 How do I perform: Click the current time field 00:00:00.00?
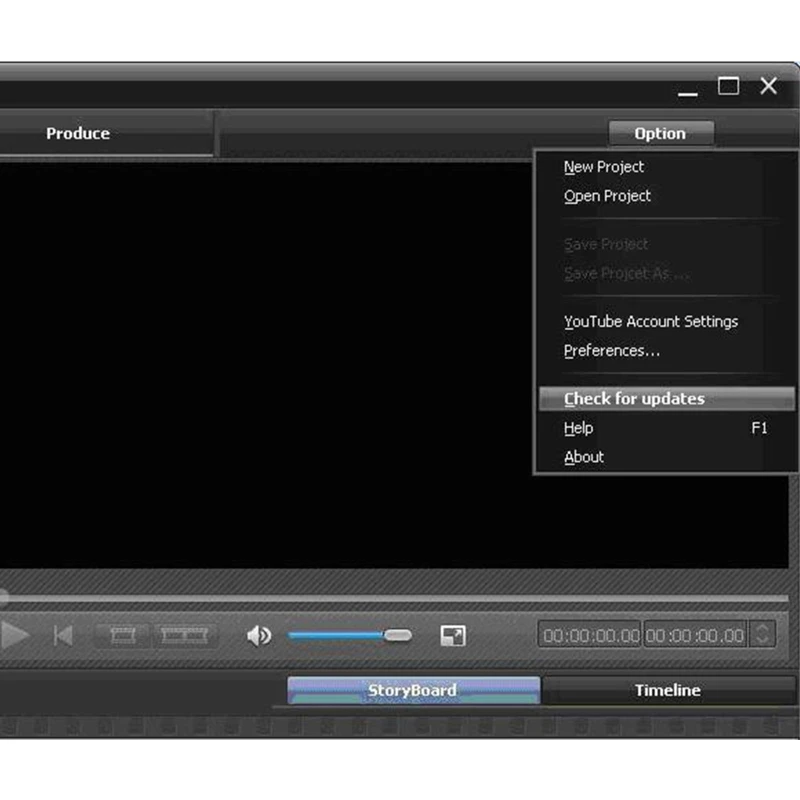tap(590, 635)
